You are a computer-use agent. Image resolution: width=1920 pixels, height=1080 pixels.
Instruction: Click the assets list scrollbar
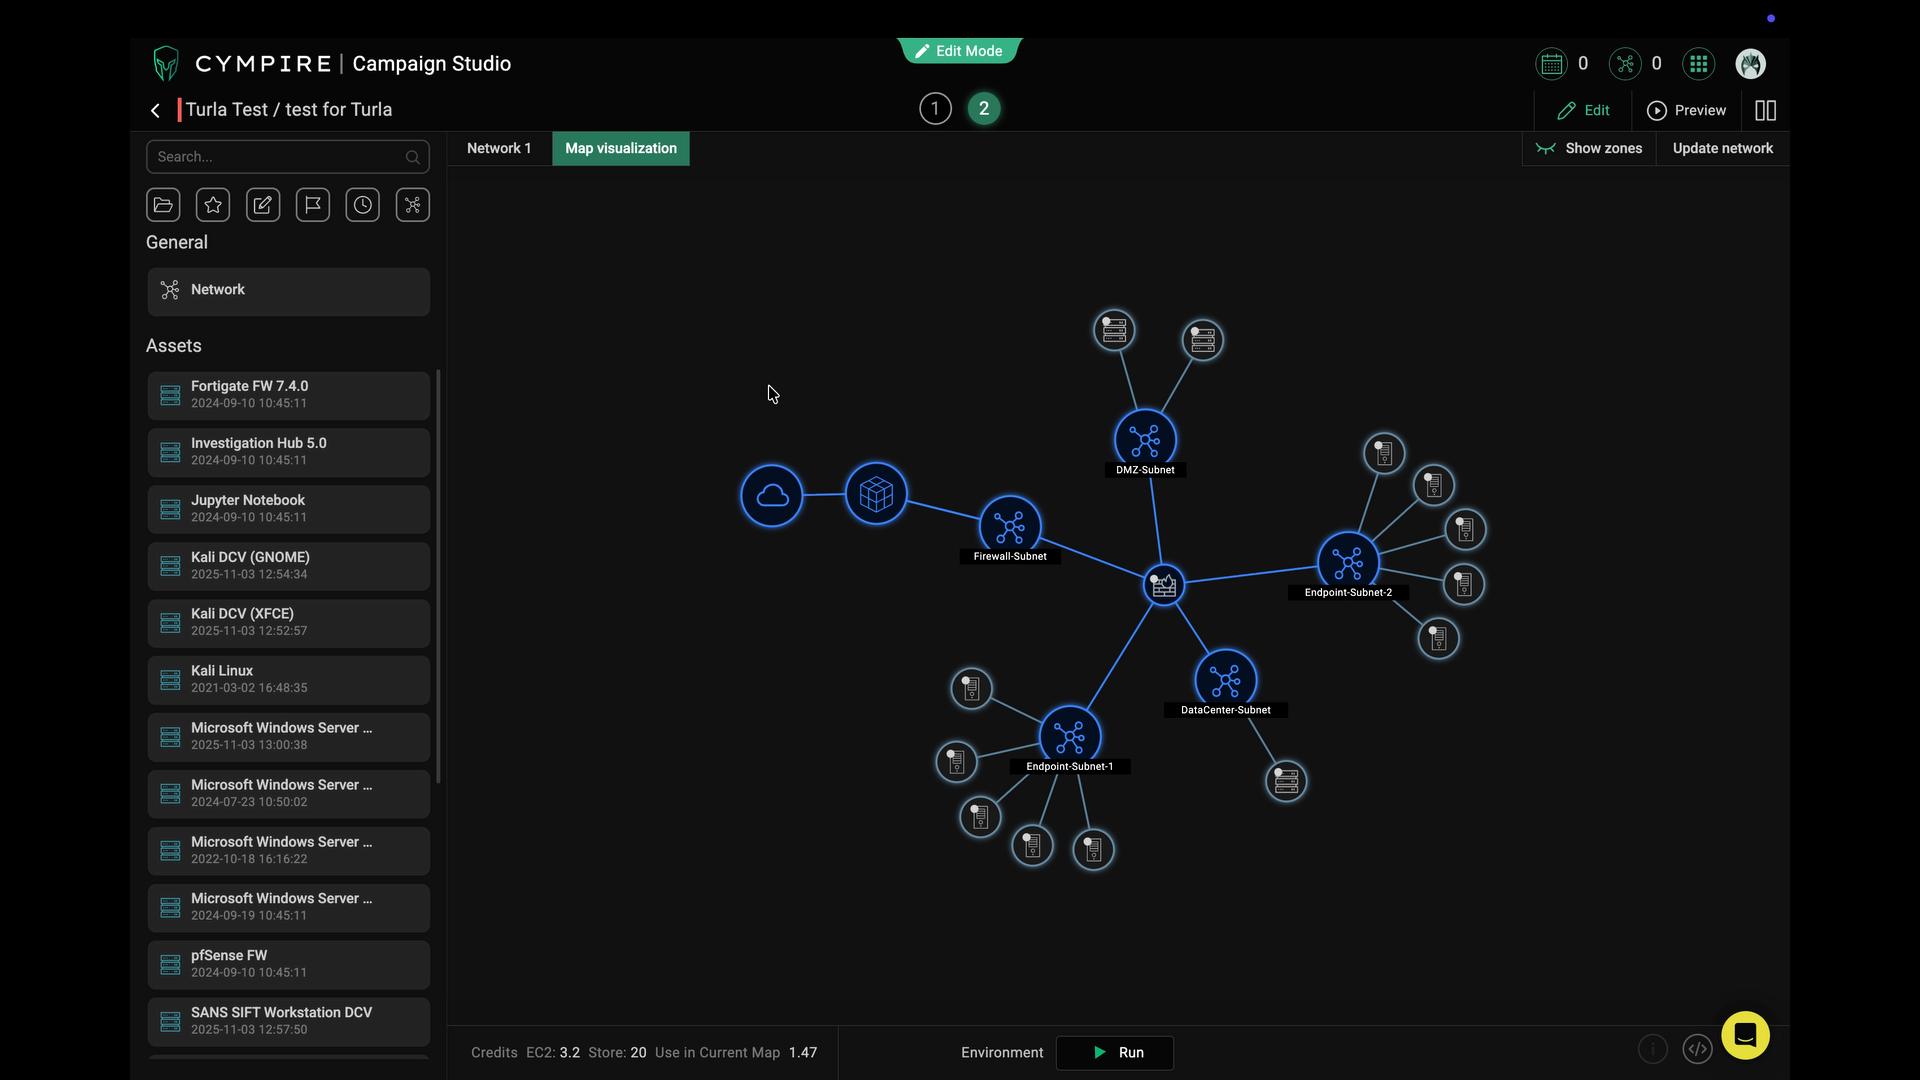(438, 578)
